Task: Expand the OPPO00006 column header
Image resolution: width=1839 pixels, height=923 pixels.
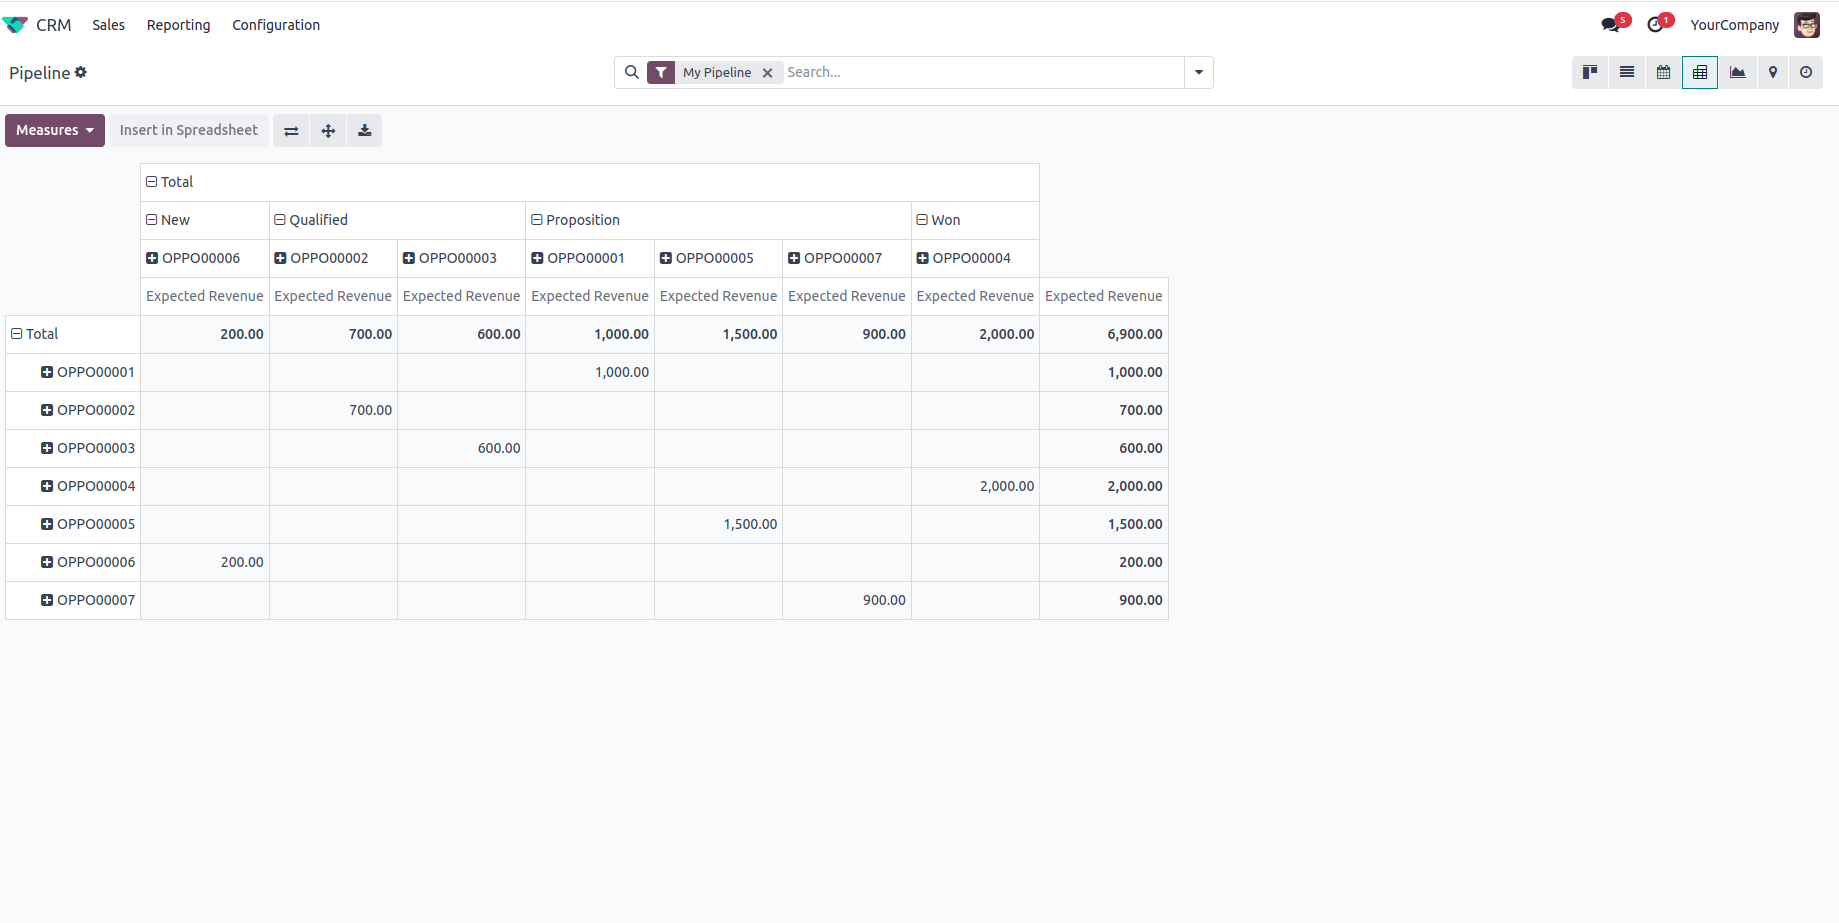Action: pyautogui.click(x=205, y=258)
